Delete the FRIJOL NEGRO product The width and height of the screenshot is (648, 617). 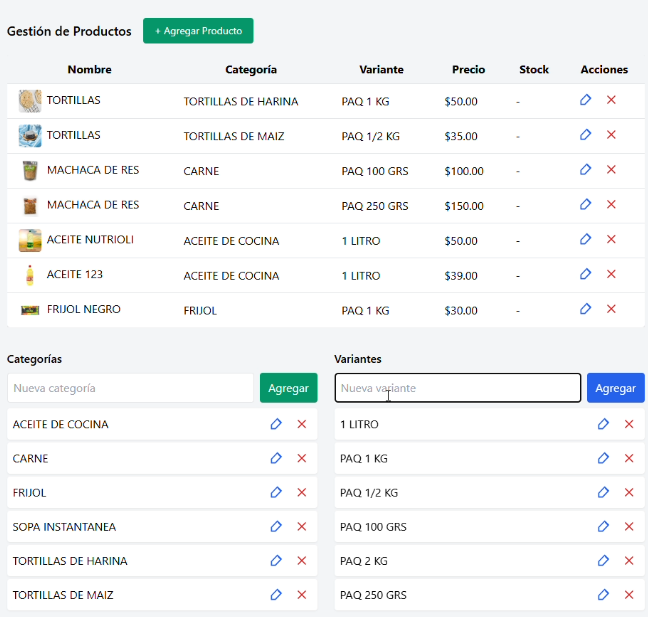[611, 309]
